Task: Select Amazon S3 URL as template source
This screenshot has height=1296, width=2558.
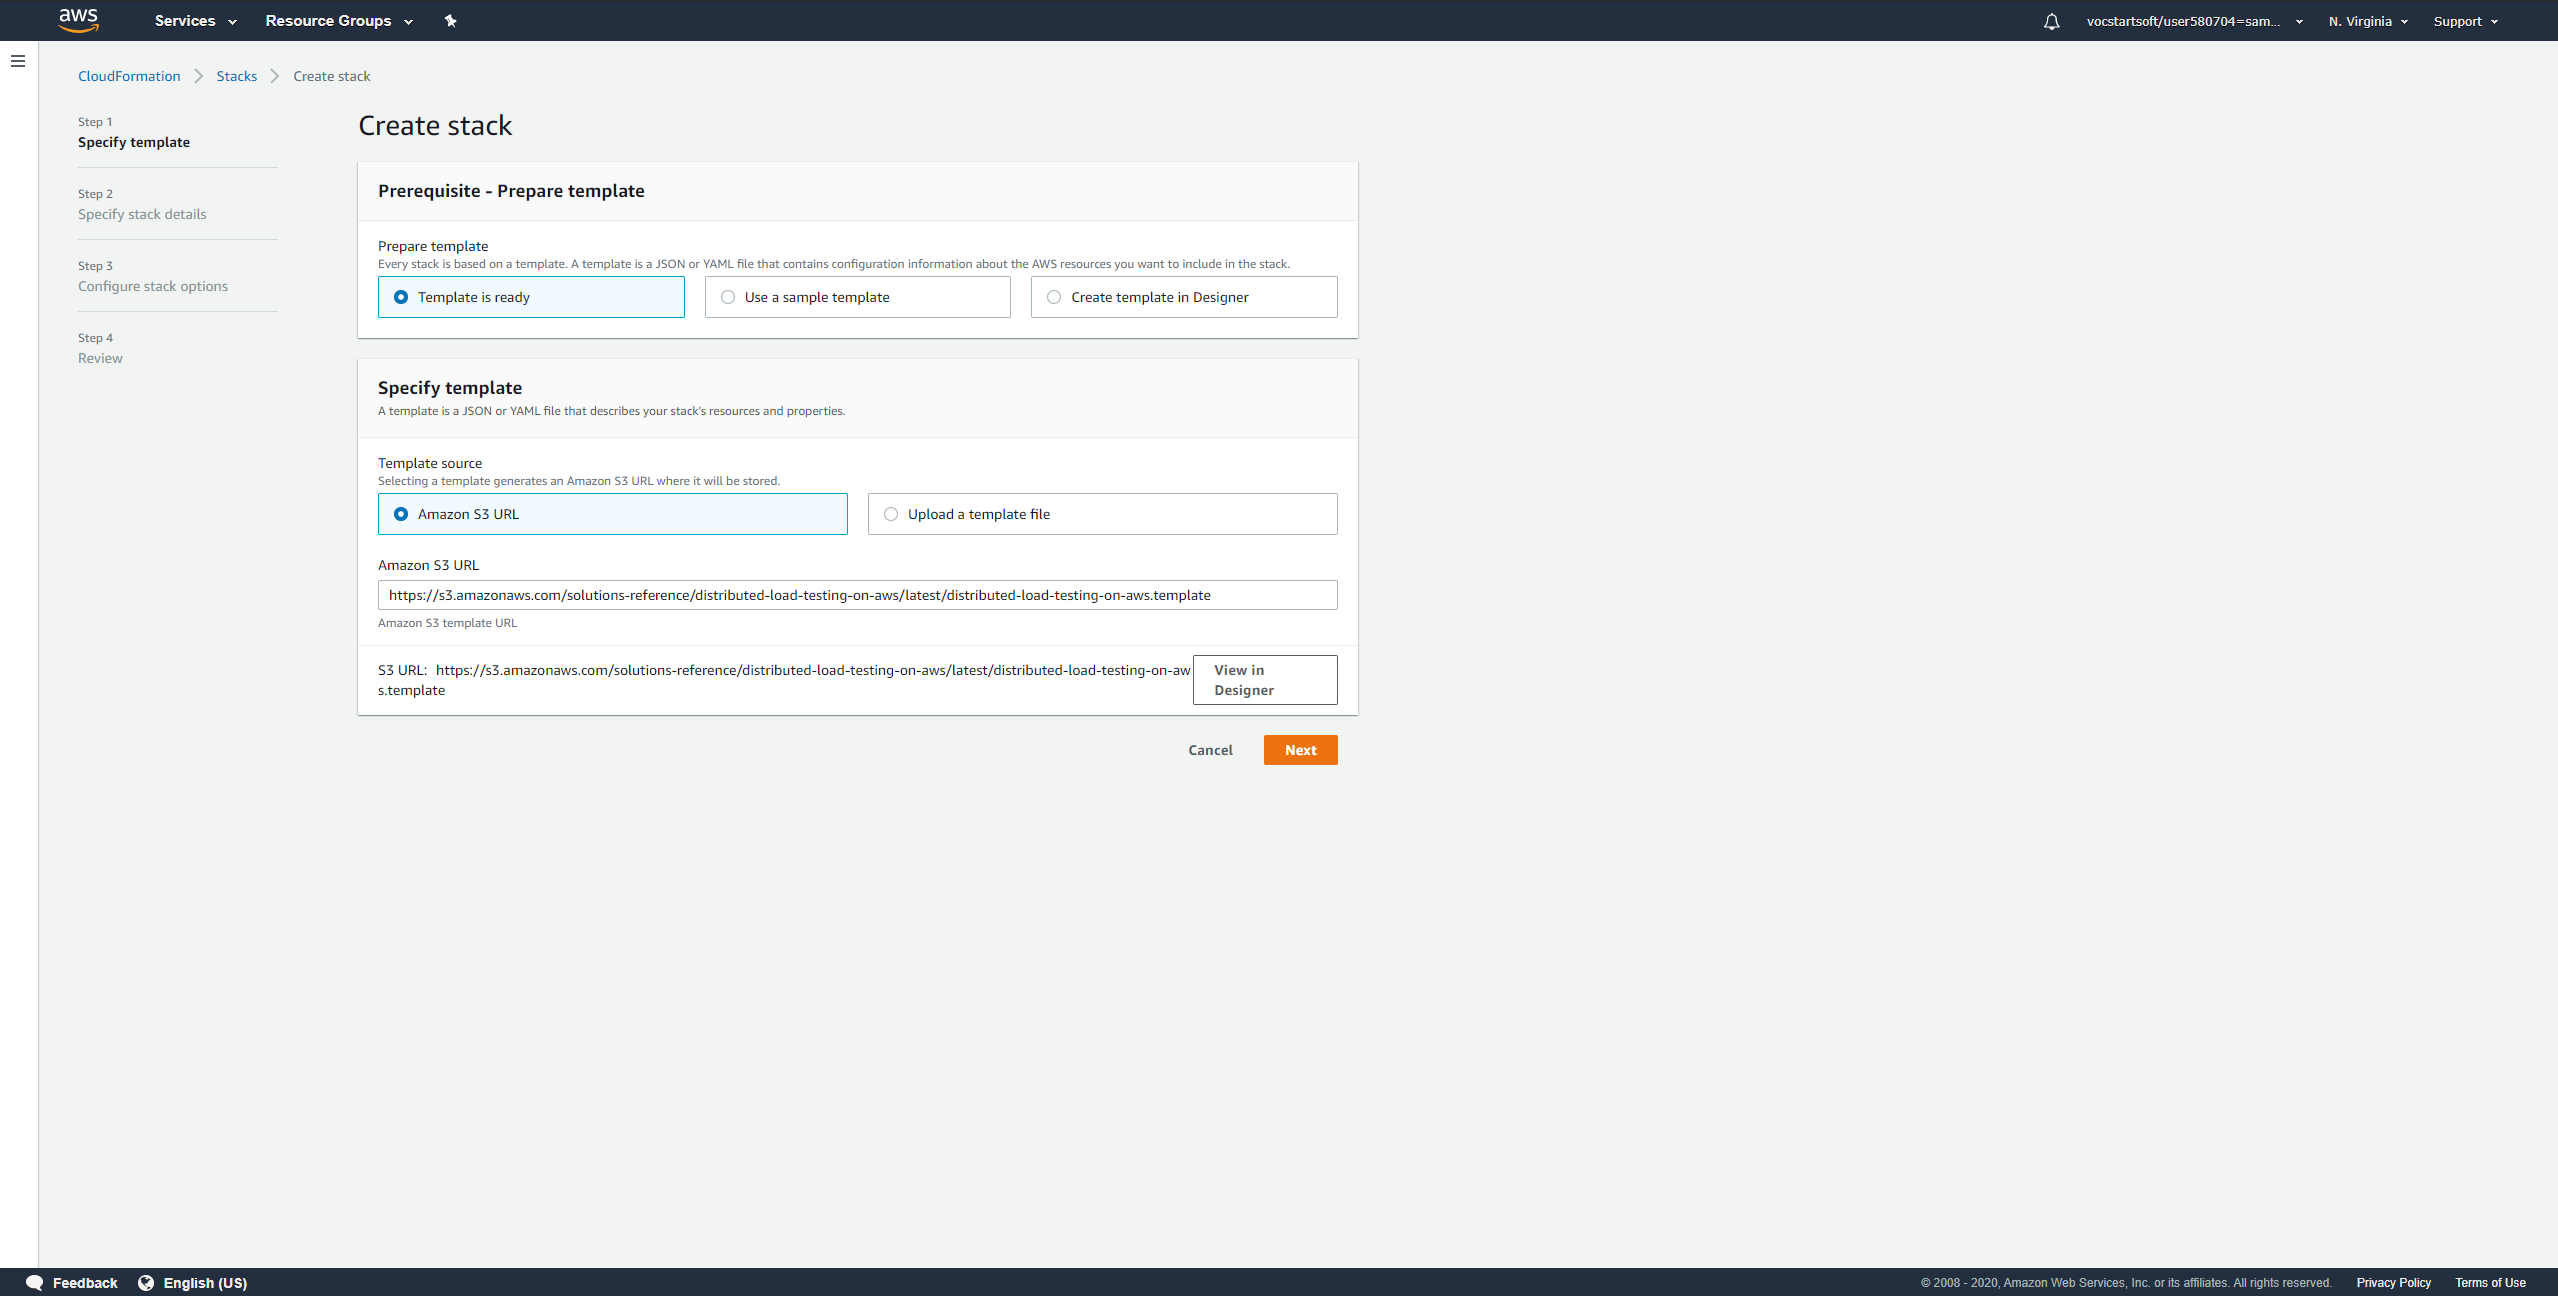Action: point(613,514)
